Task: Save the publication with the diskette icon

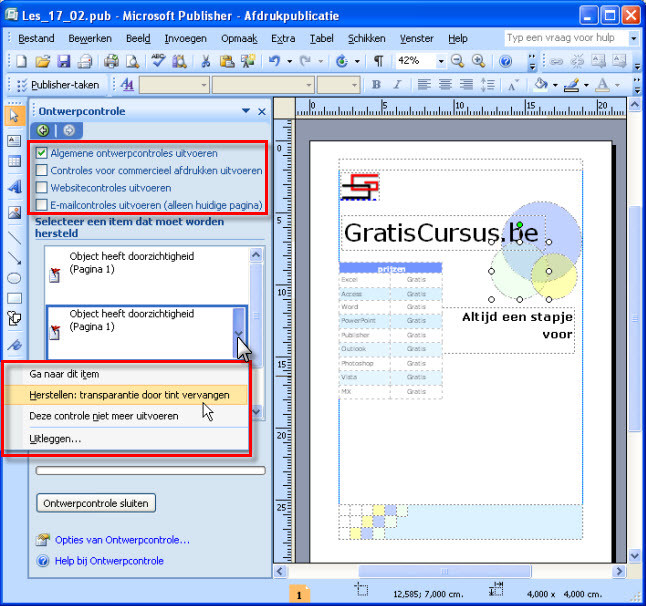Action: [63, 62]
